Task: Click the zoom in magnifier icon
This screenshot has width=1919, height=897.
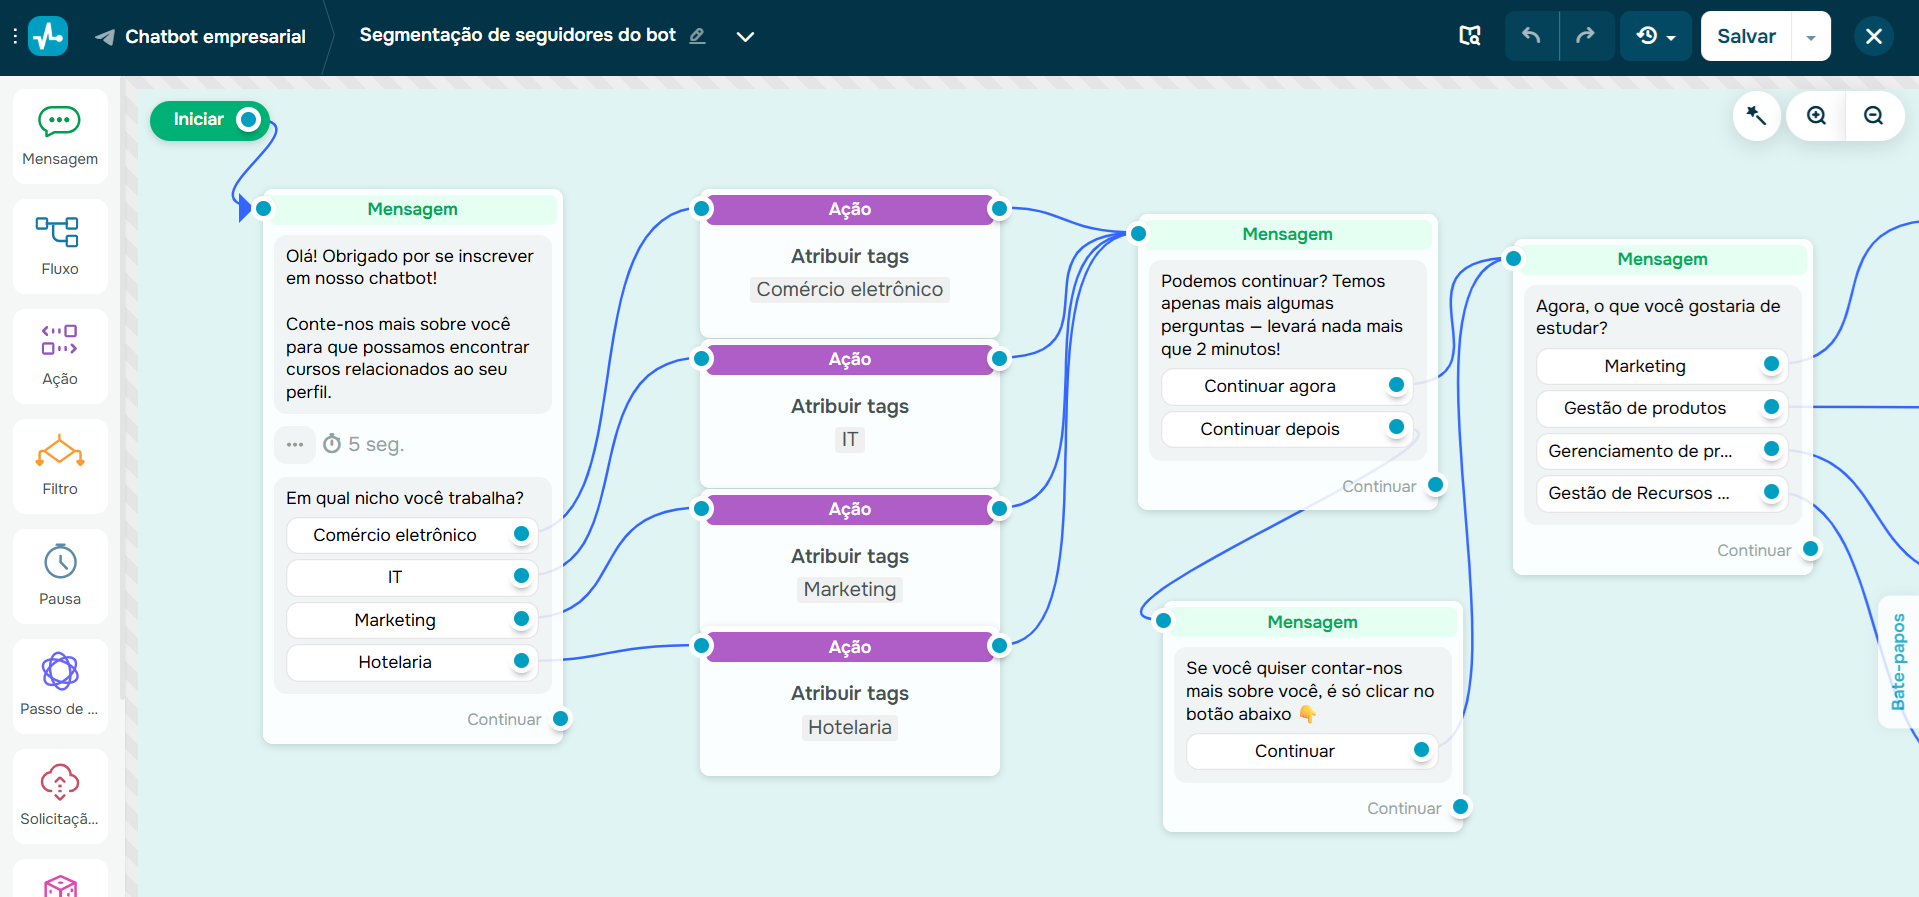Action: click(x=1816, y=116)
